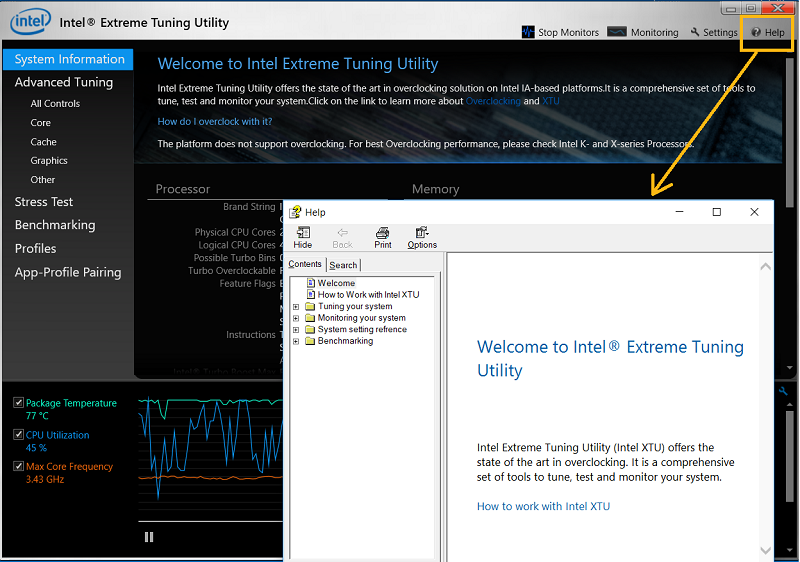Click the Benchmarking folder icon in Help
The height and width of the screenshot is (562, 800).
310,341
